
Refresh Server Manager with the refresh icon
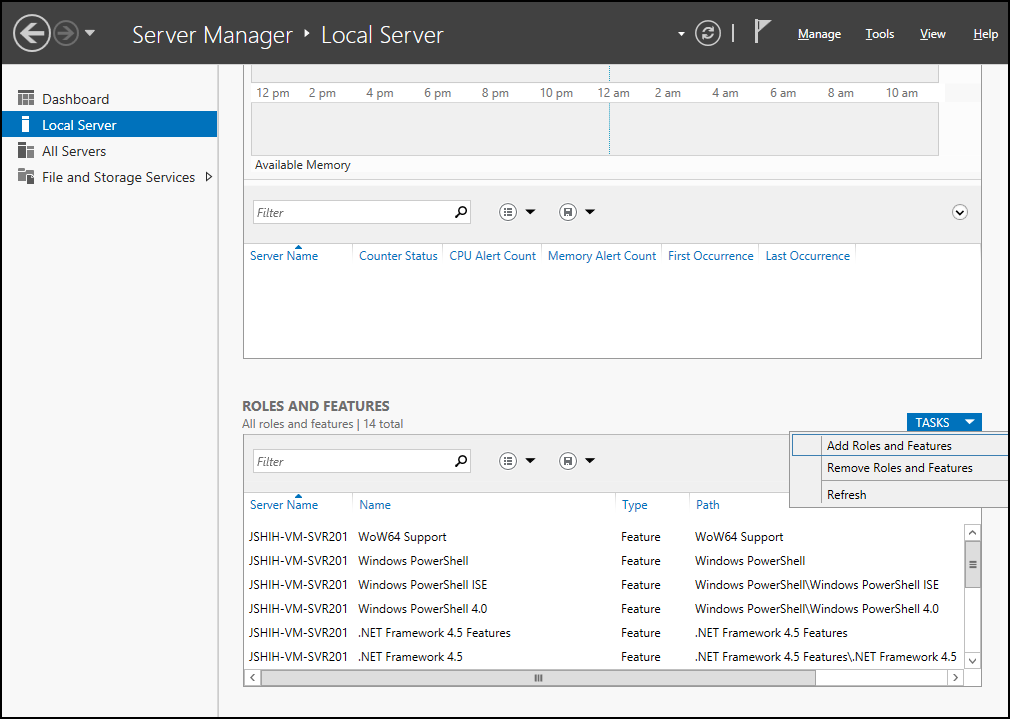pos(708,32)
